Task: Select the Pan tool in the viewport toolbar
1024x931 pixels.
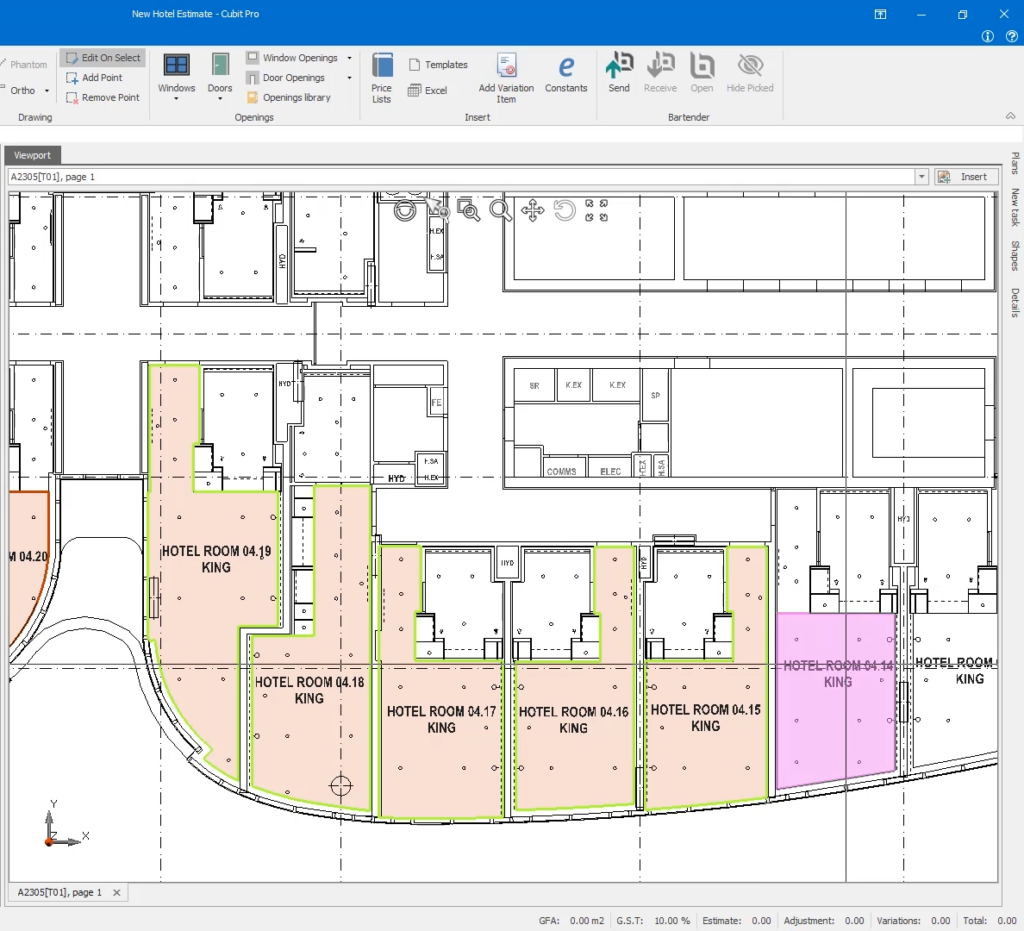Action: 533,210
